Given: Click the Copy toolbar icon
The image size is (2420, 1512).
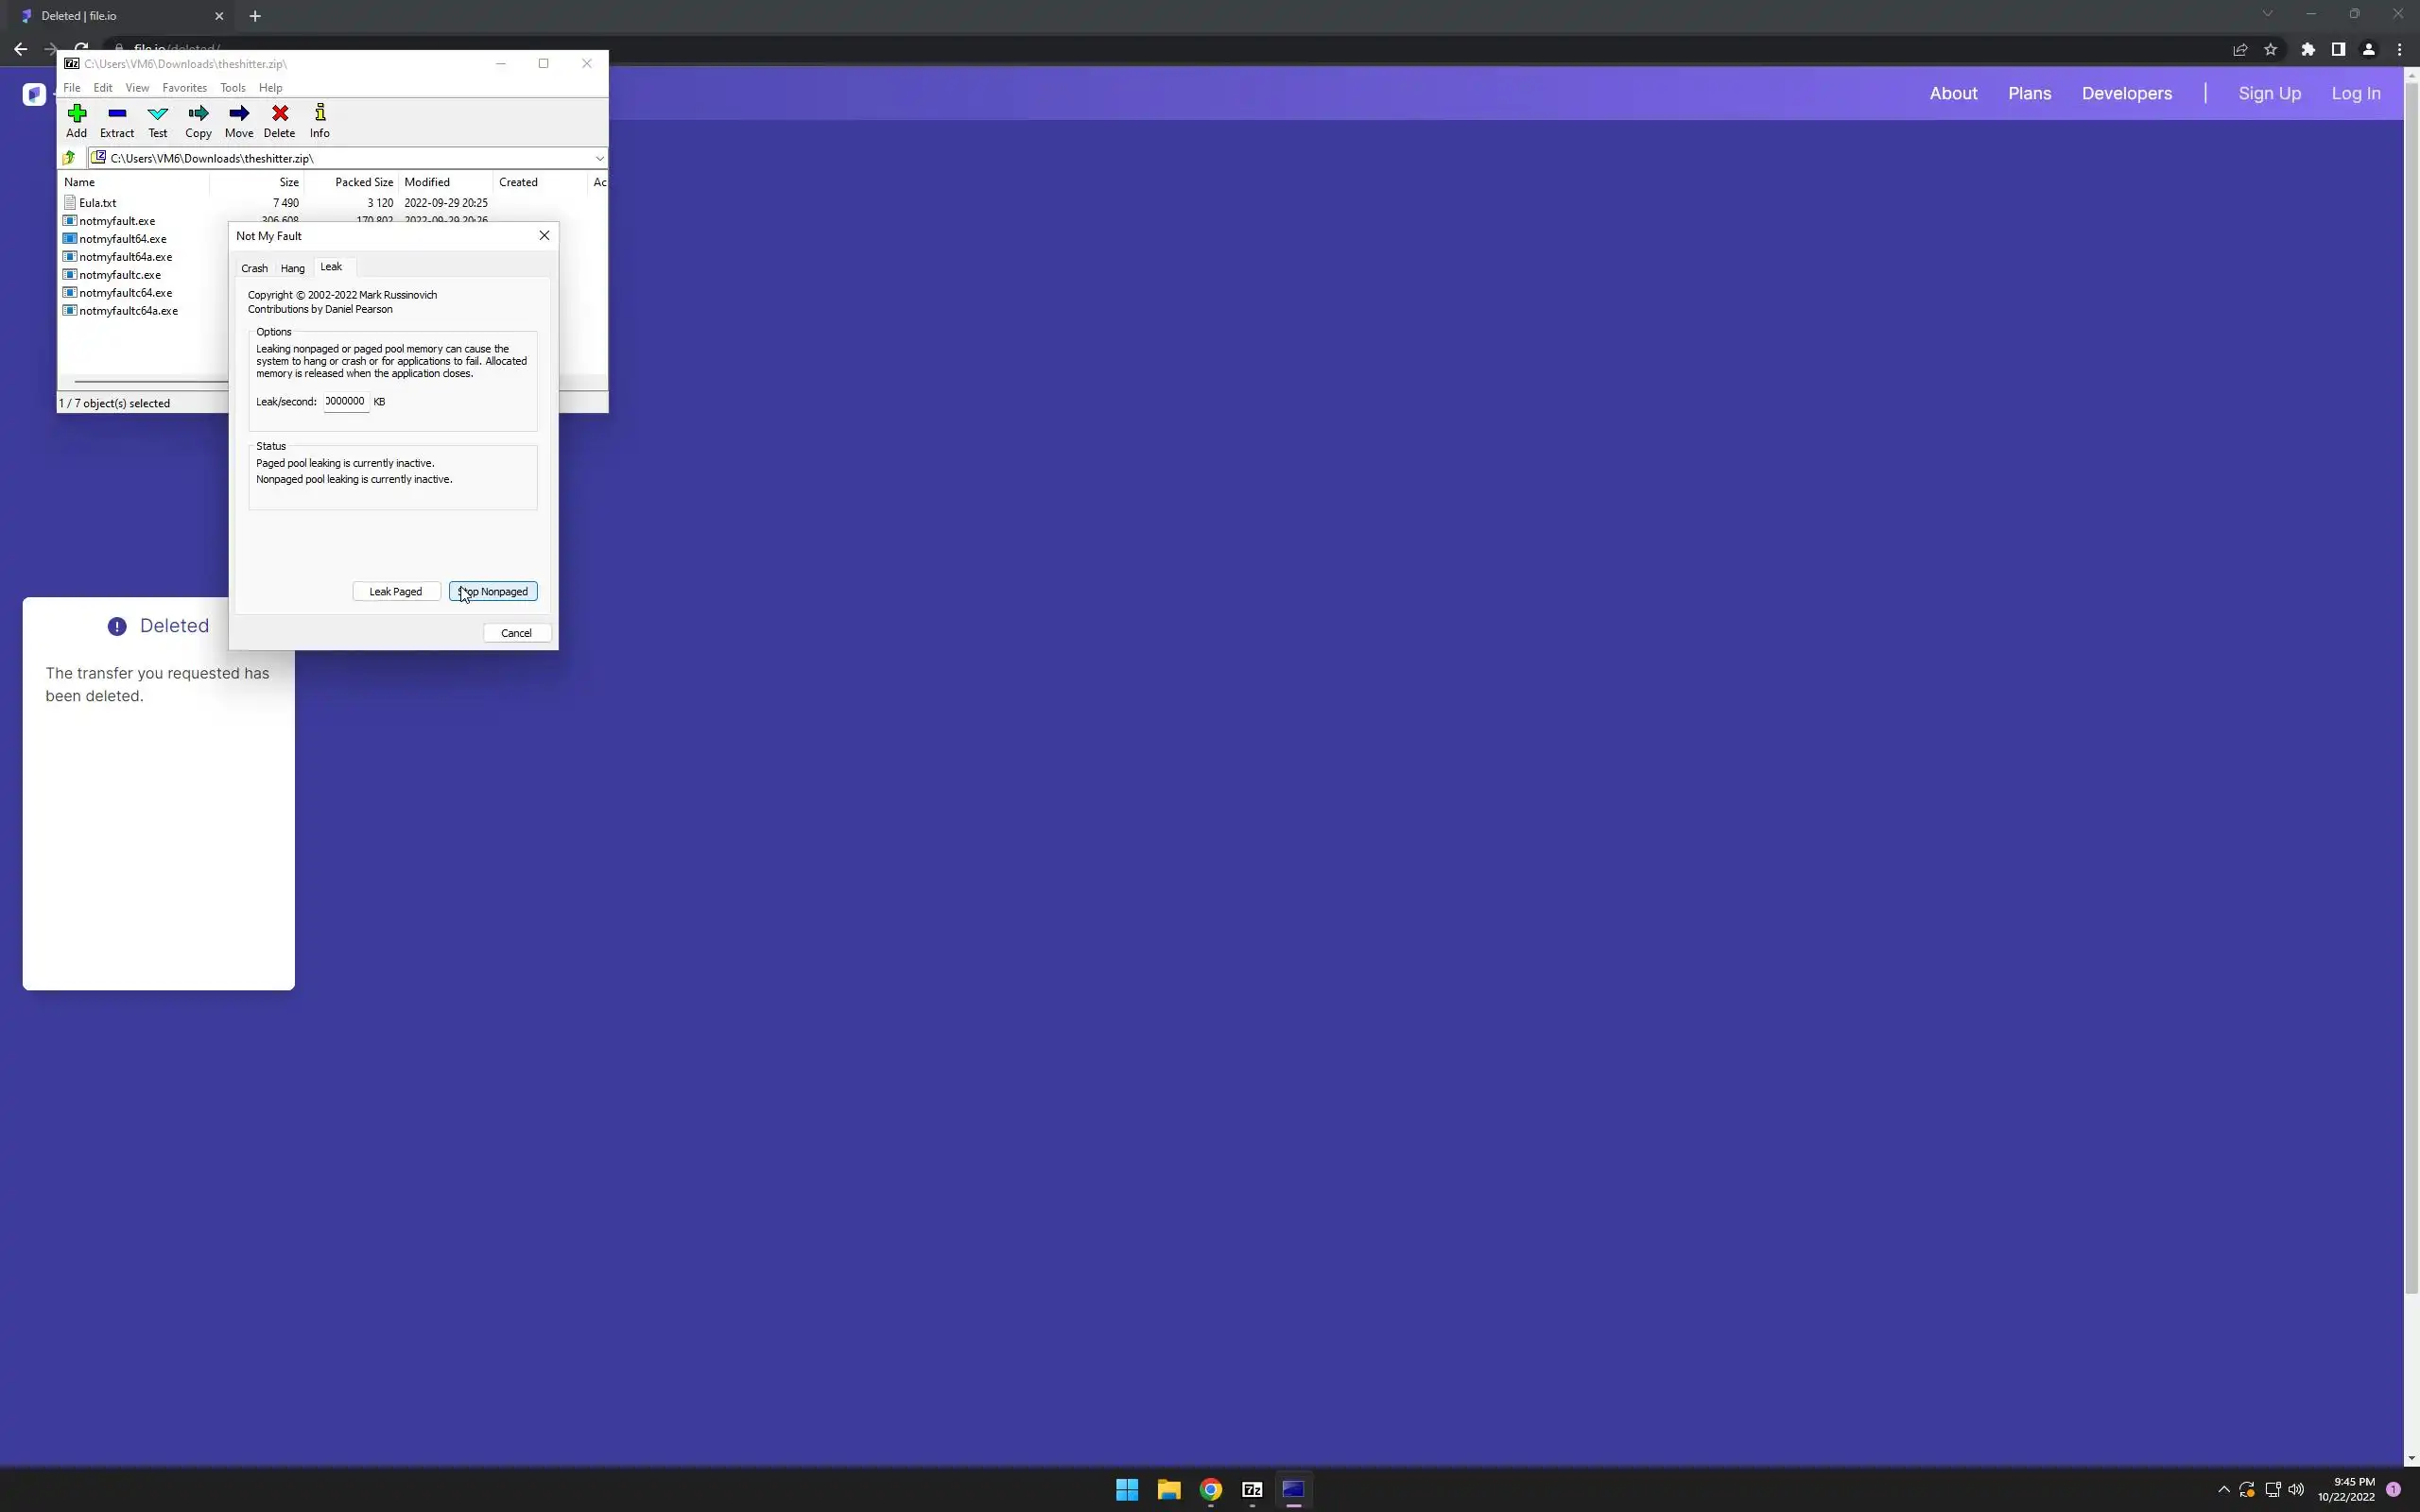Looking at the screenshot, I should pyautogui.click(x=198, y=120).
